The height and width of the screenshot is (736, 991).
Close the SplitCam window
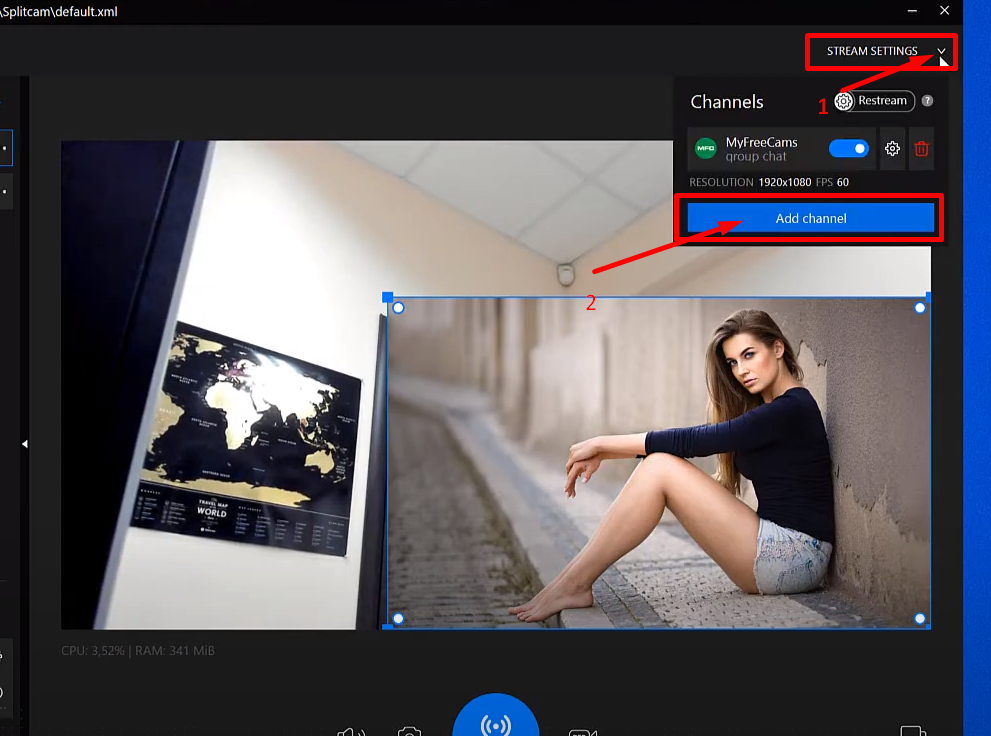click(x=944, y=11)
